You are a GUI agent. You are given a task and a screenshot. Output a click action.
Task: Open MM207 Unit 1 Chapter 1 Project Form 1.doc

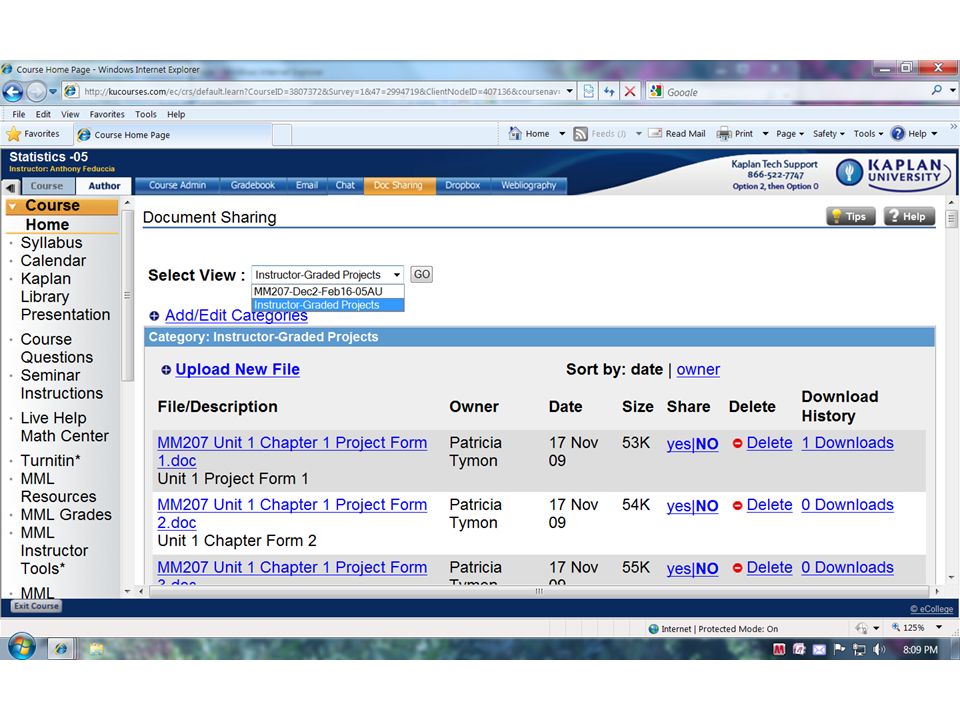point(292,451)
